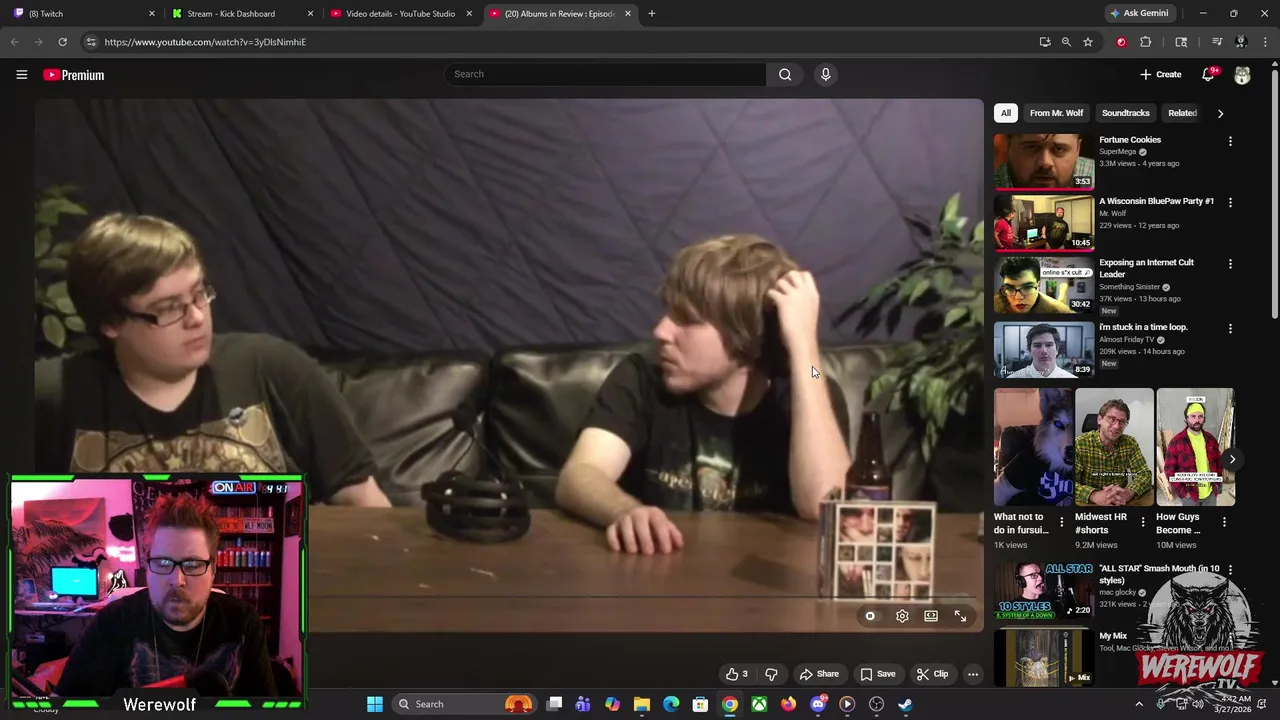
Task: Open File Explorer from taskbar
Action: pos(642,704)
